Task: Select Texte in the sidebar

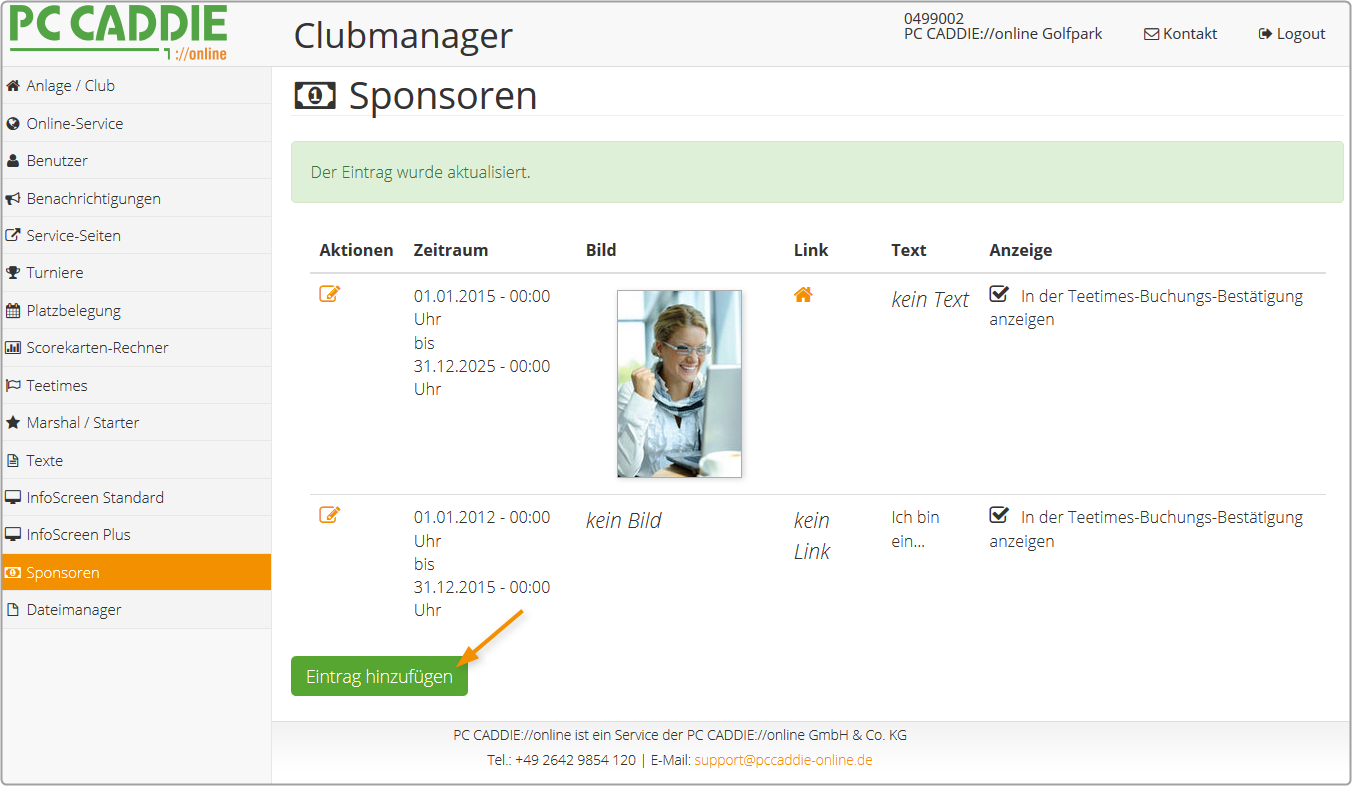Action: (x=136, y=461)
